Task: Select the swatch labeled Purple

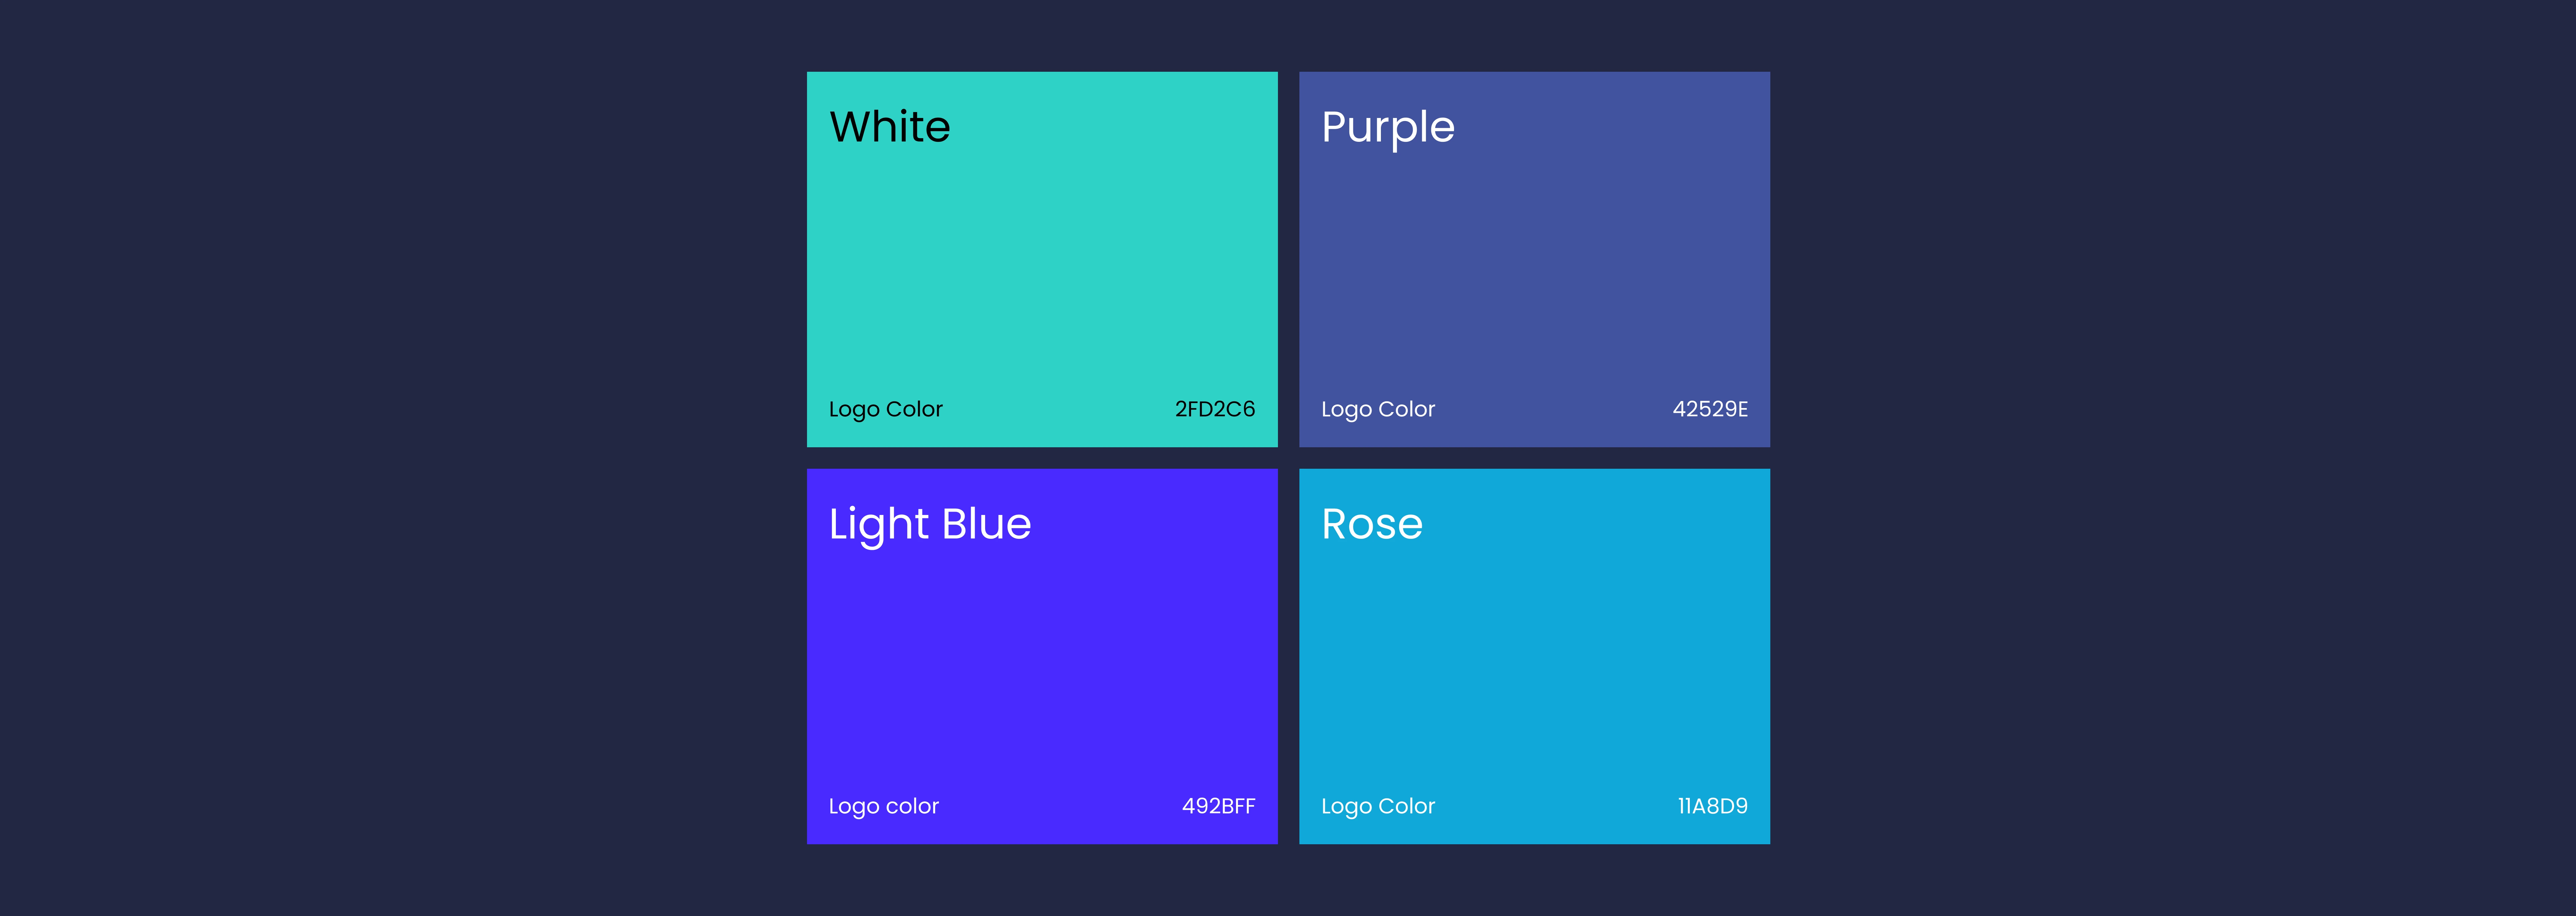Action: tap(1534, 259)
